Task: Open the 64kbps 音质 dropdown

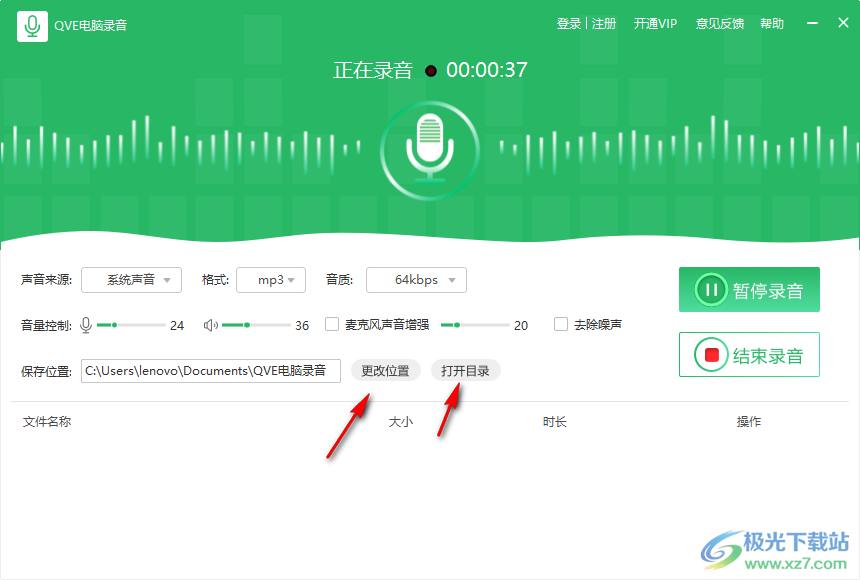Action: pyautogui.click(x=416, y=280)
